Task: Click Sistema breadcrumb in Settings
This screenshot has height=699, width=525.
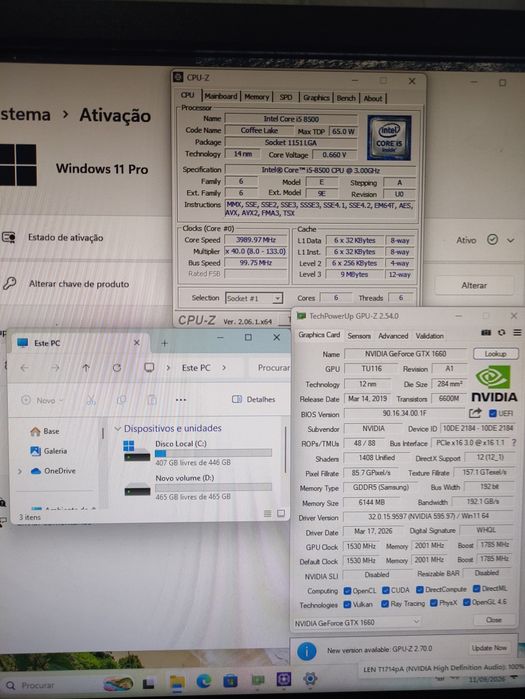Action: click(25, 115)
